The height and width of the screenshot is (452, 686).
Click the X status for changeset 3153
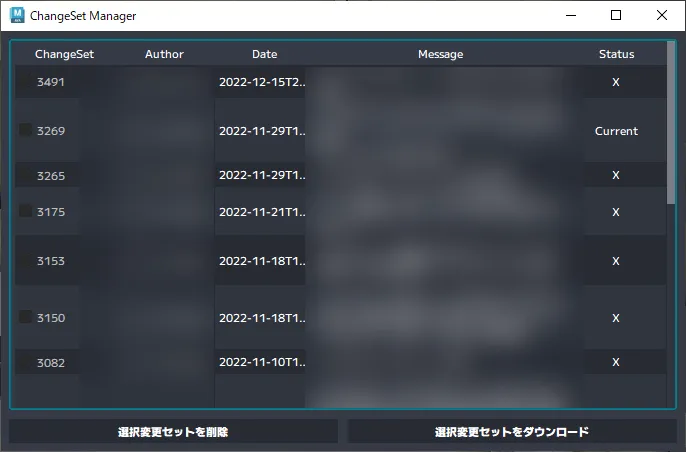tap(616, 261)
